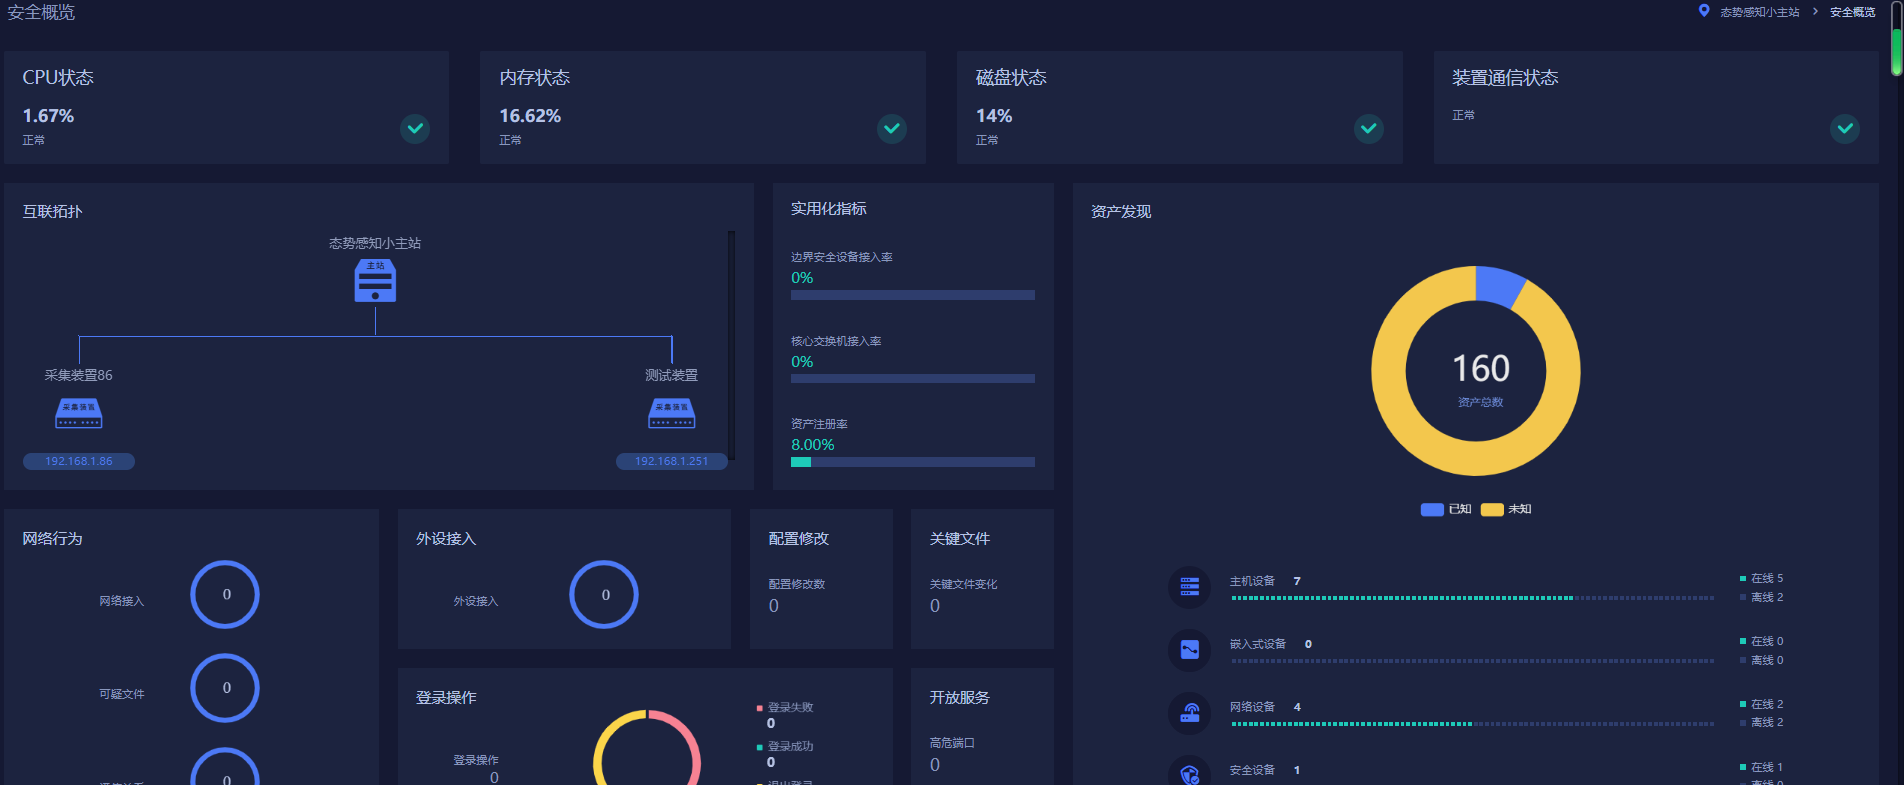Click the 资产注册率 progress bar

(x=913, y=462)
